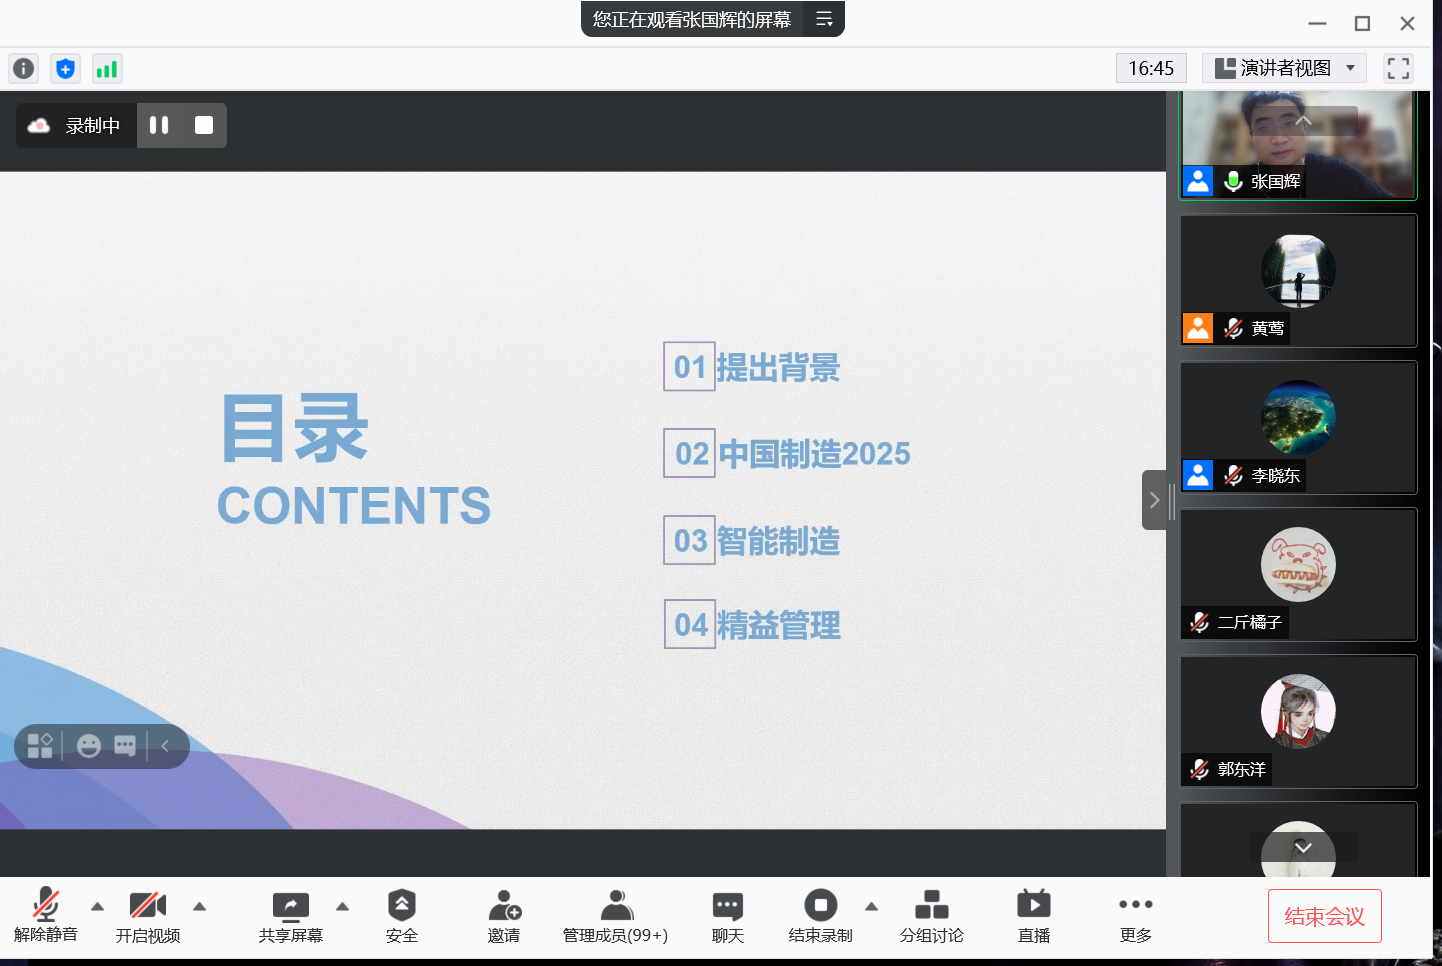Image resolution: width=1442 pixels, height=966 pixels.
Task: Open the 更多 more options menu
Action: (1136, 916)
